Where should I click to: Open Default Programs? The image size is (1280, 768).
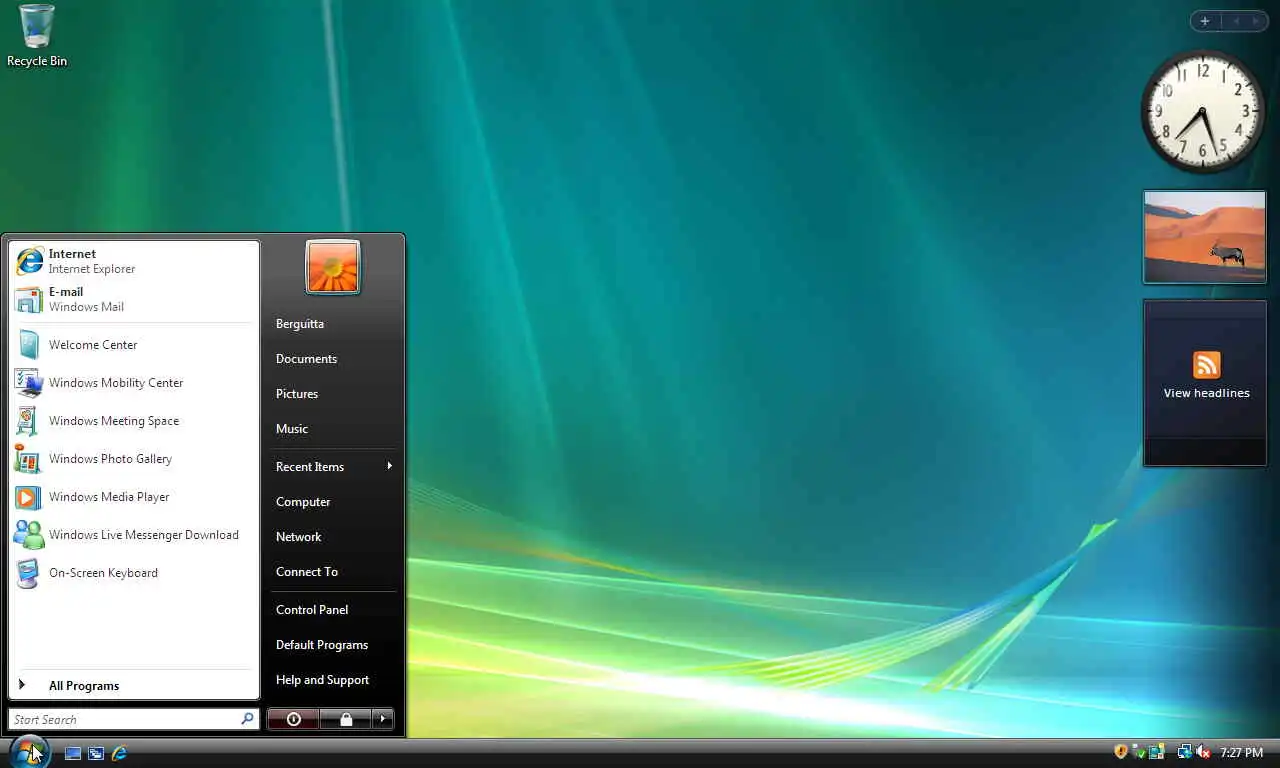click(334, 645)
